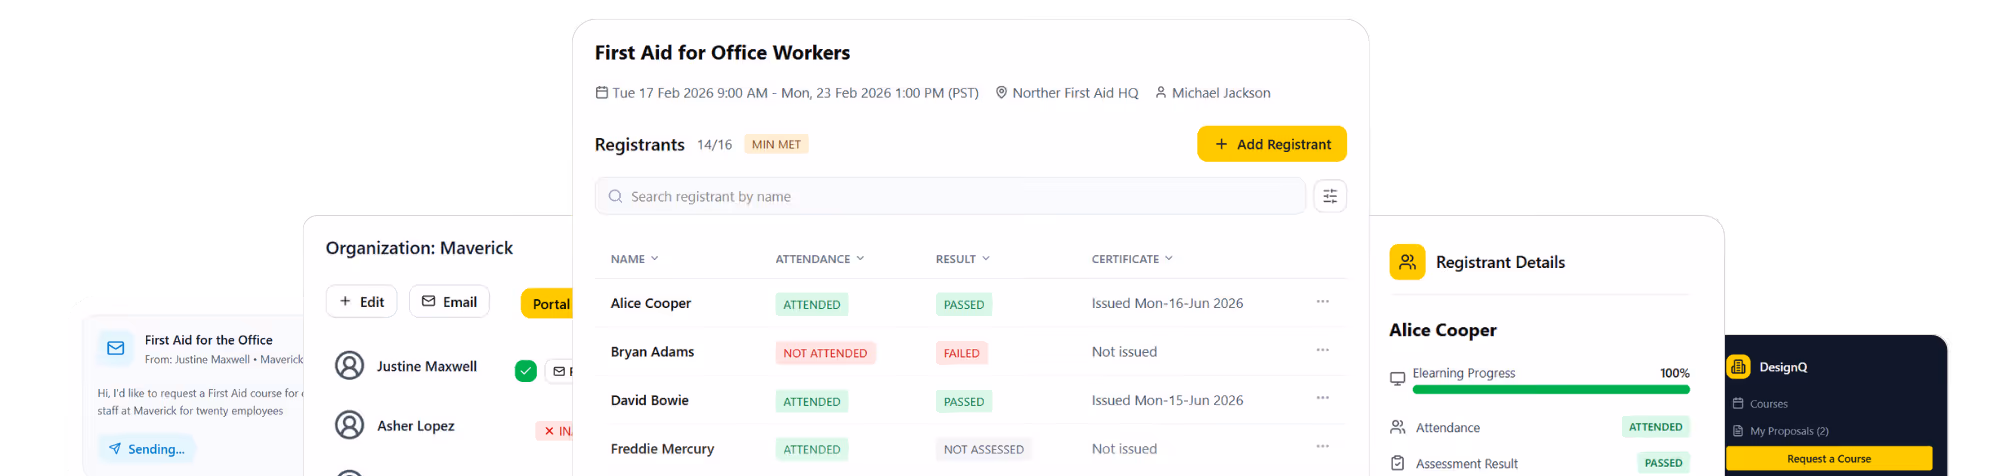Click Freddie Mercury's NOT ASSESSED badge
This screenshot has width=2000, height=476.
tap(983, 449)
